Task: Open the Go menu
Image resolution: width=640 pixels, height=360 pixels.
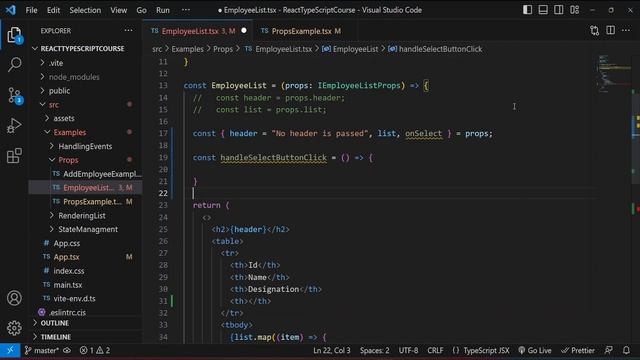Action: coord(141,10)
